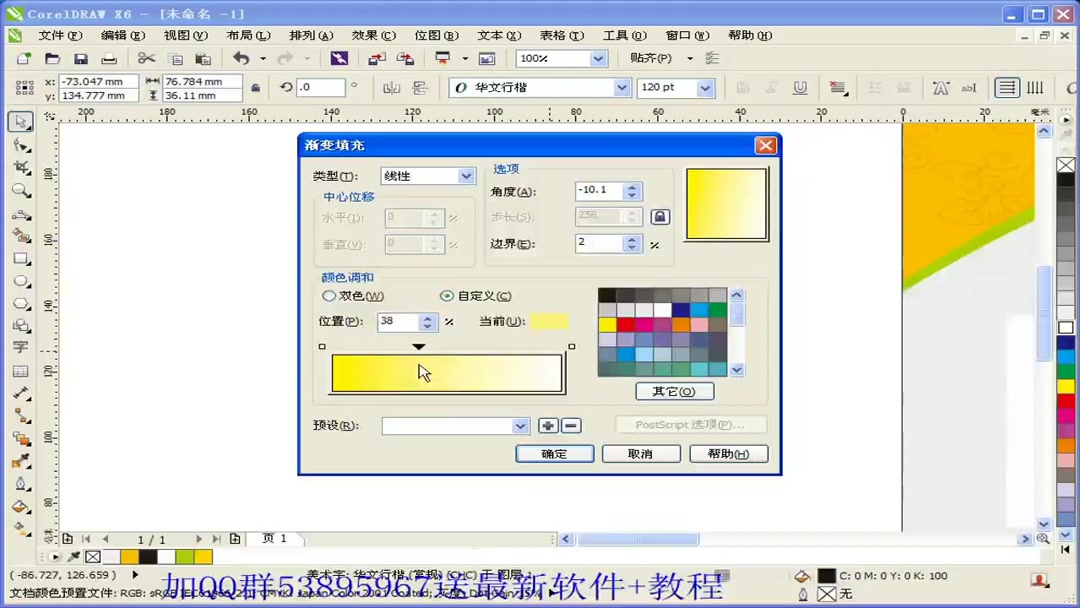Click the 页 1 page tab
1080x608 pixels.
point(274,538)
